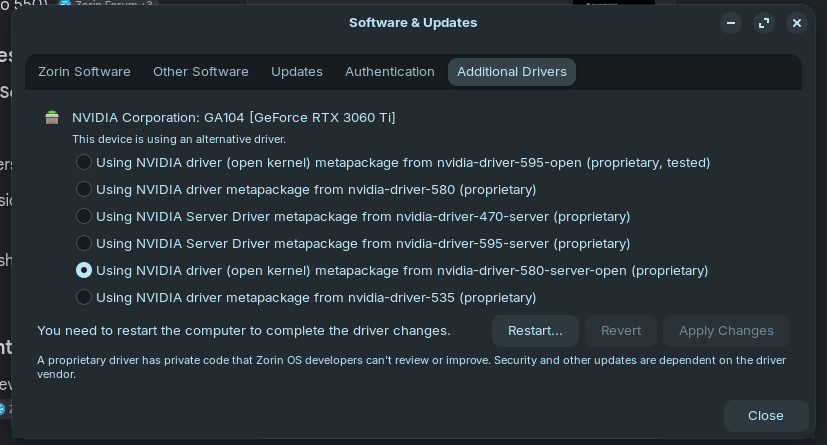Select the nvidia-driver-580 proprietary option

pos(84,189)
